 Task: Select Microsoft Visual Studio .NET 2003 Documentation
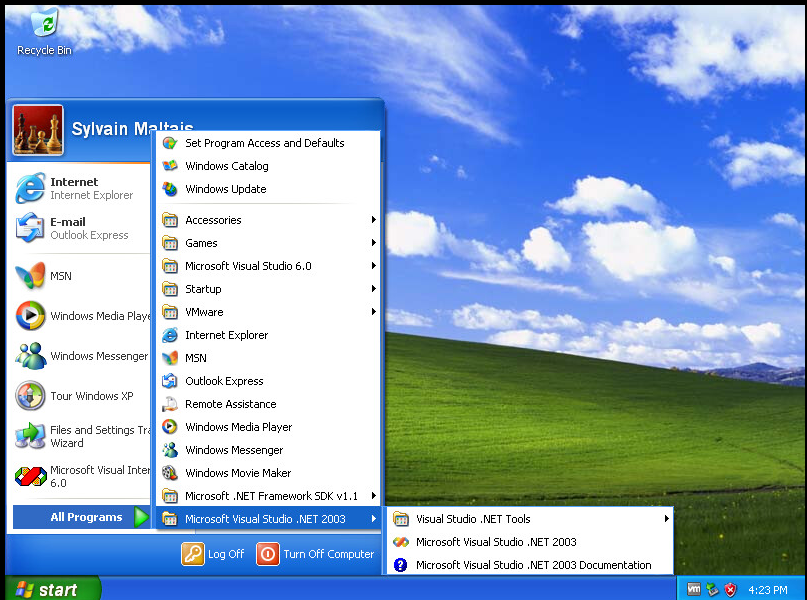(533, 565)
